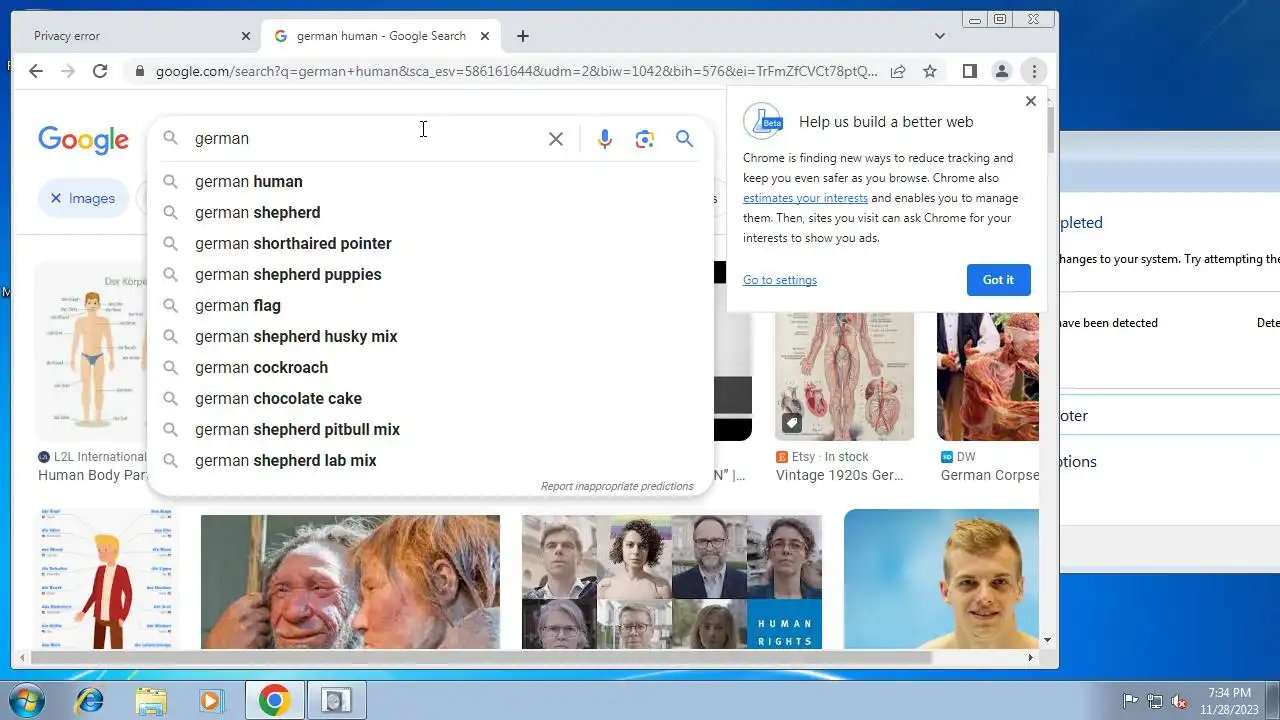Switch to the german human Google Search tab
Viewport: 1280px width, 720px height.
(380, 36)
